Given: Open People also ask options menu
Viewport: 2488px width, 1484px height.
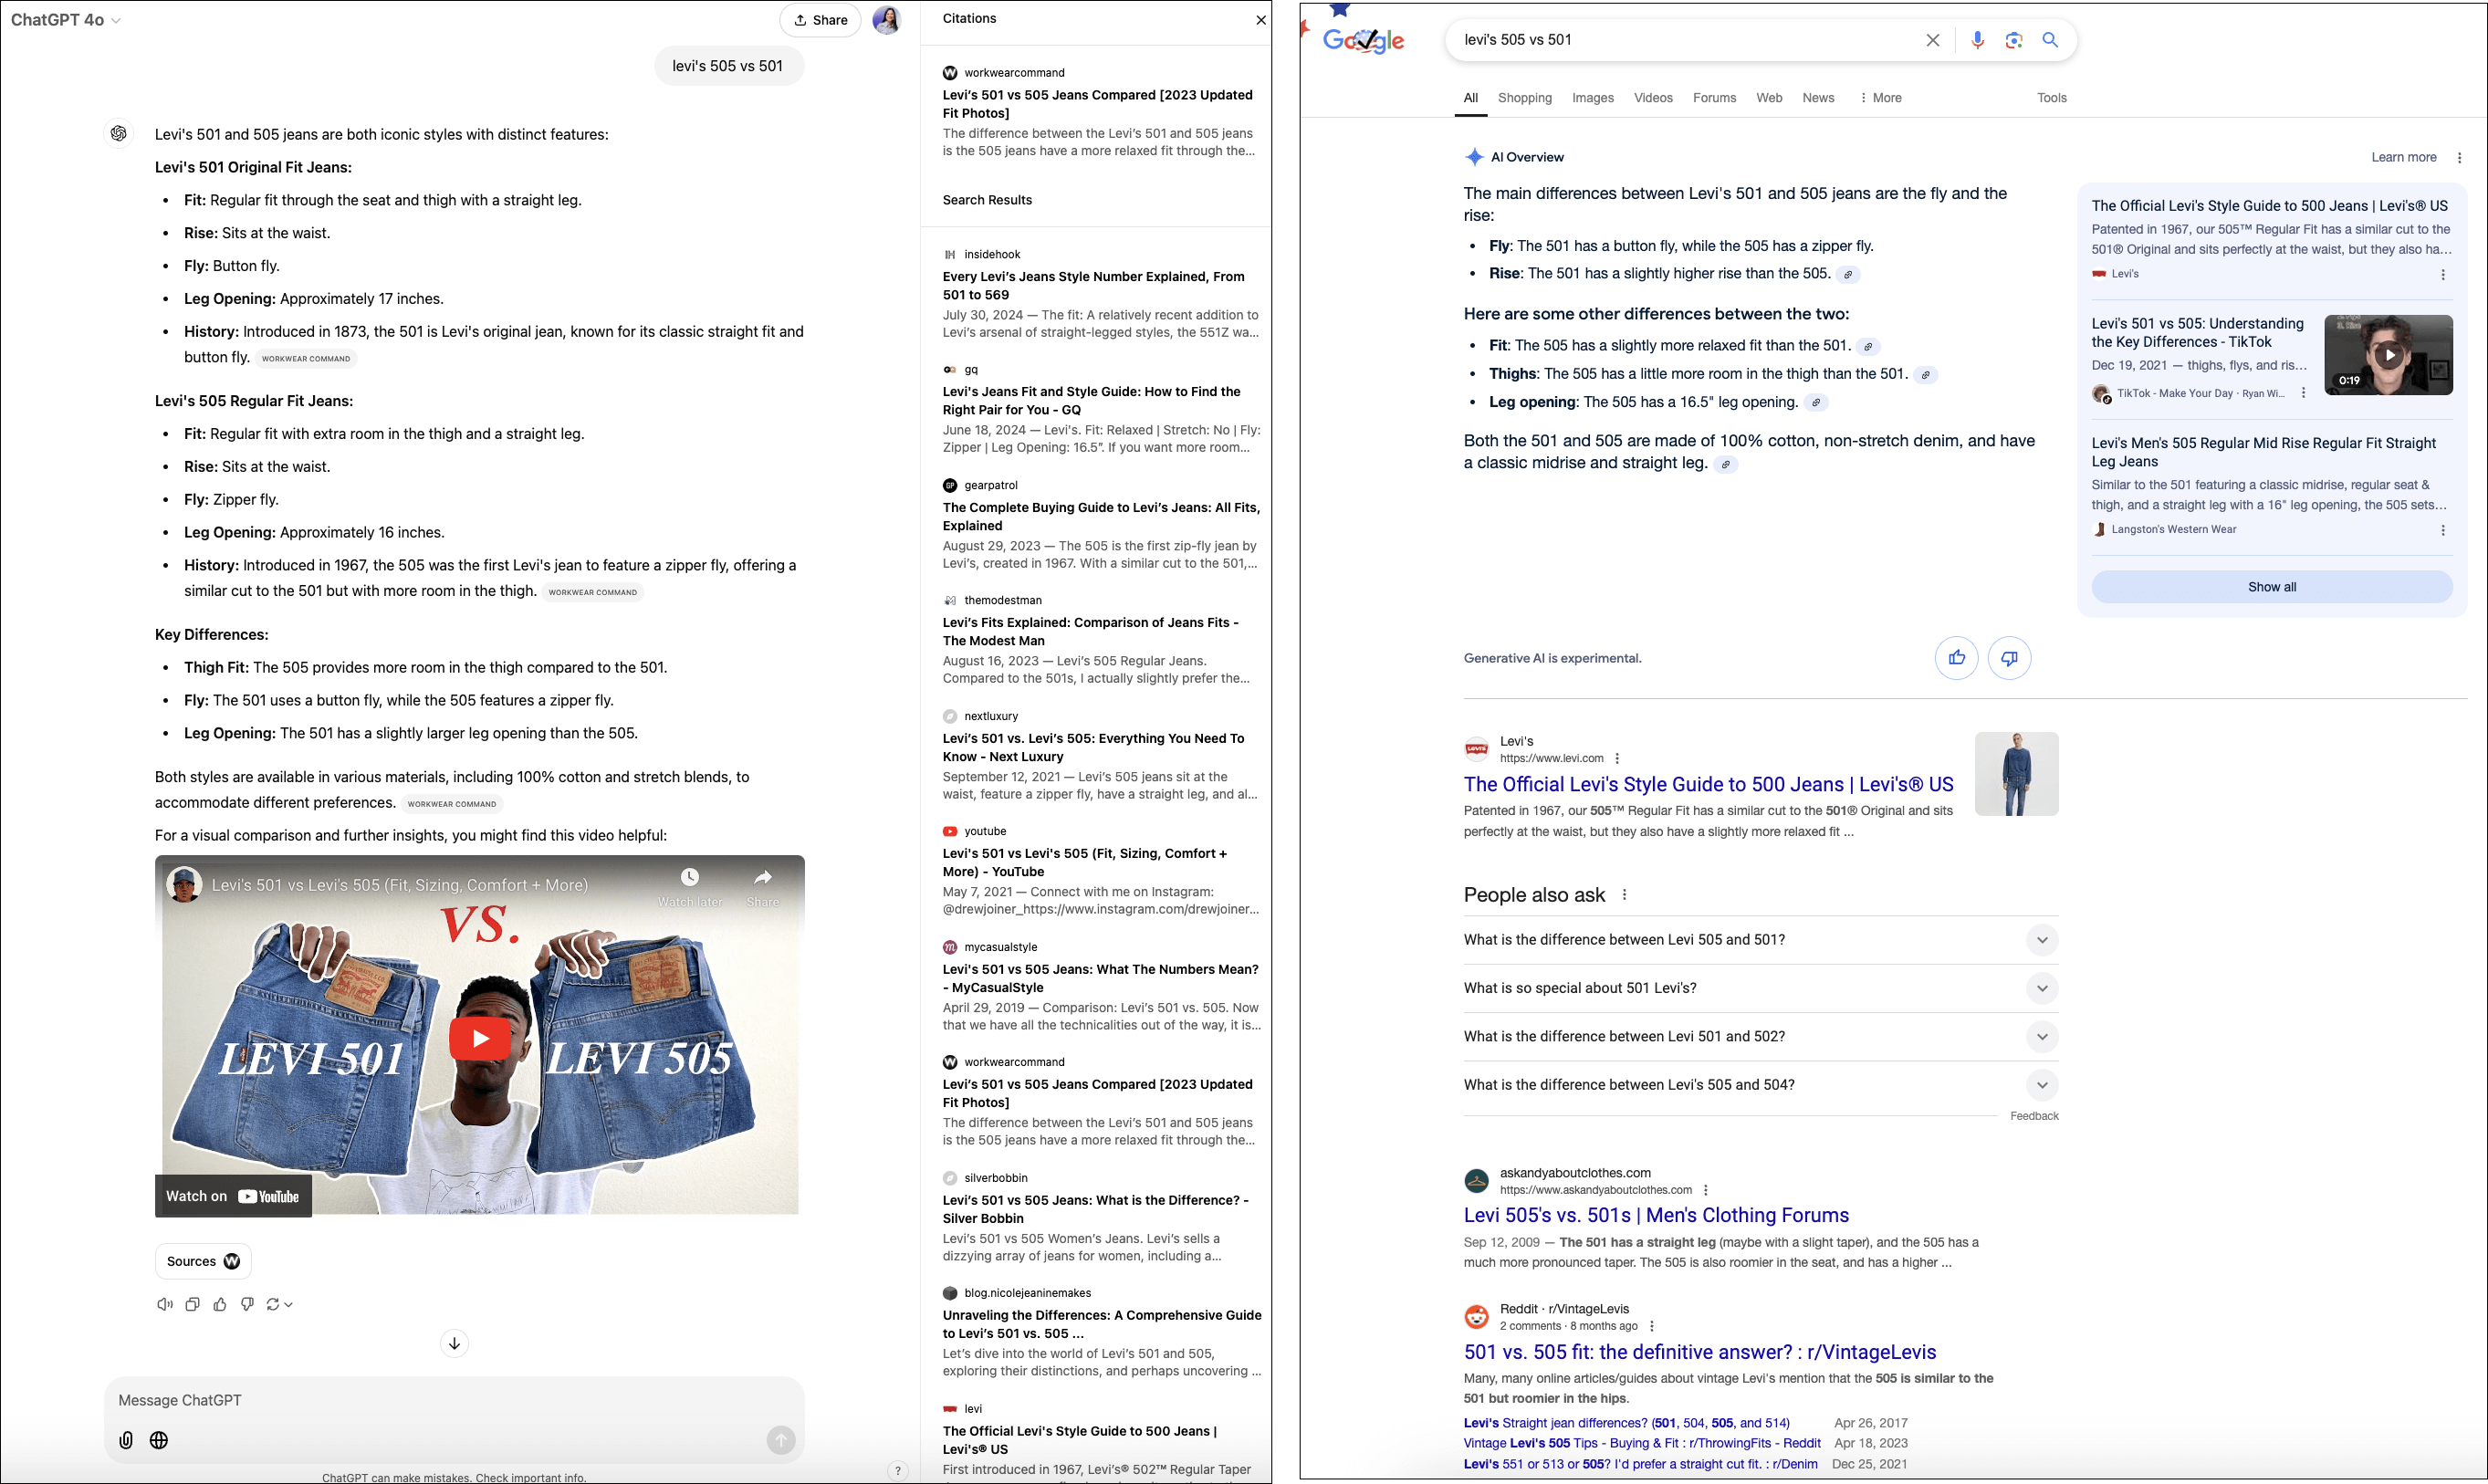Looking at the screenshot, I should coord(1624,895).
